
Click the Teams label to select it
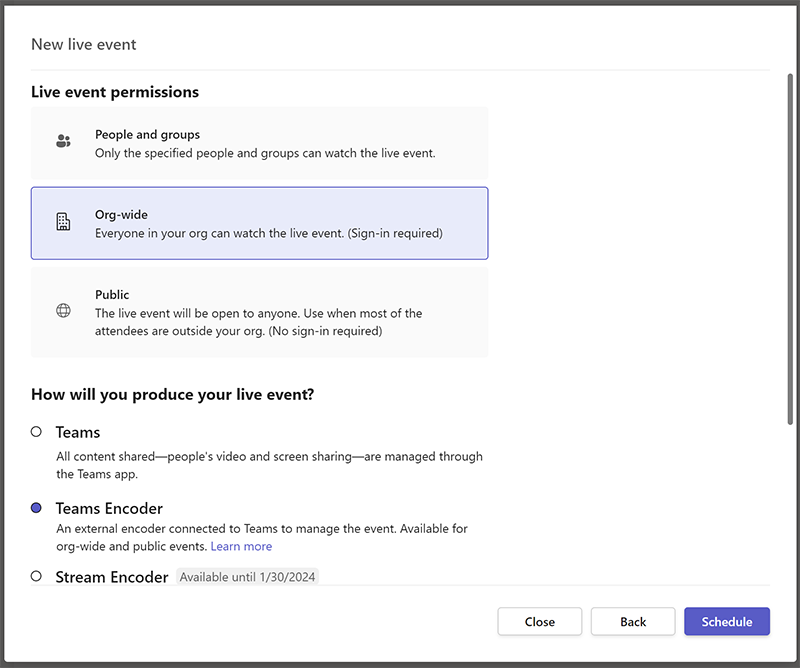(78, 432)
